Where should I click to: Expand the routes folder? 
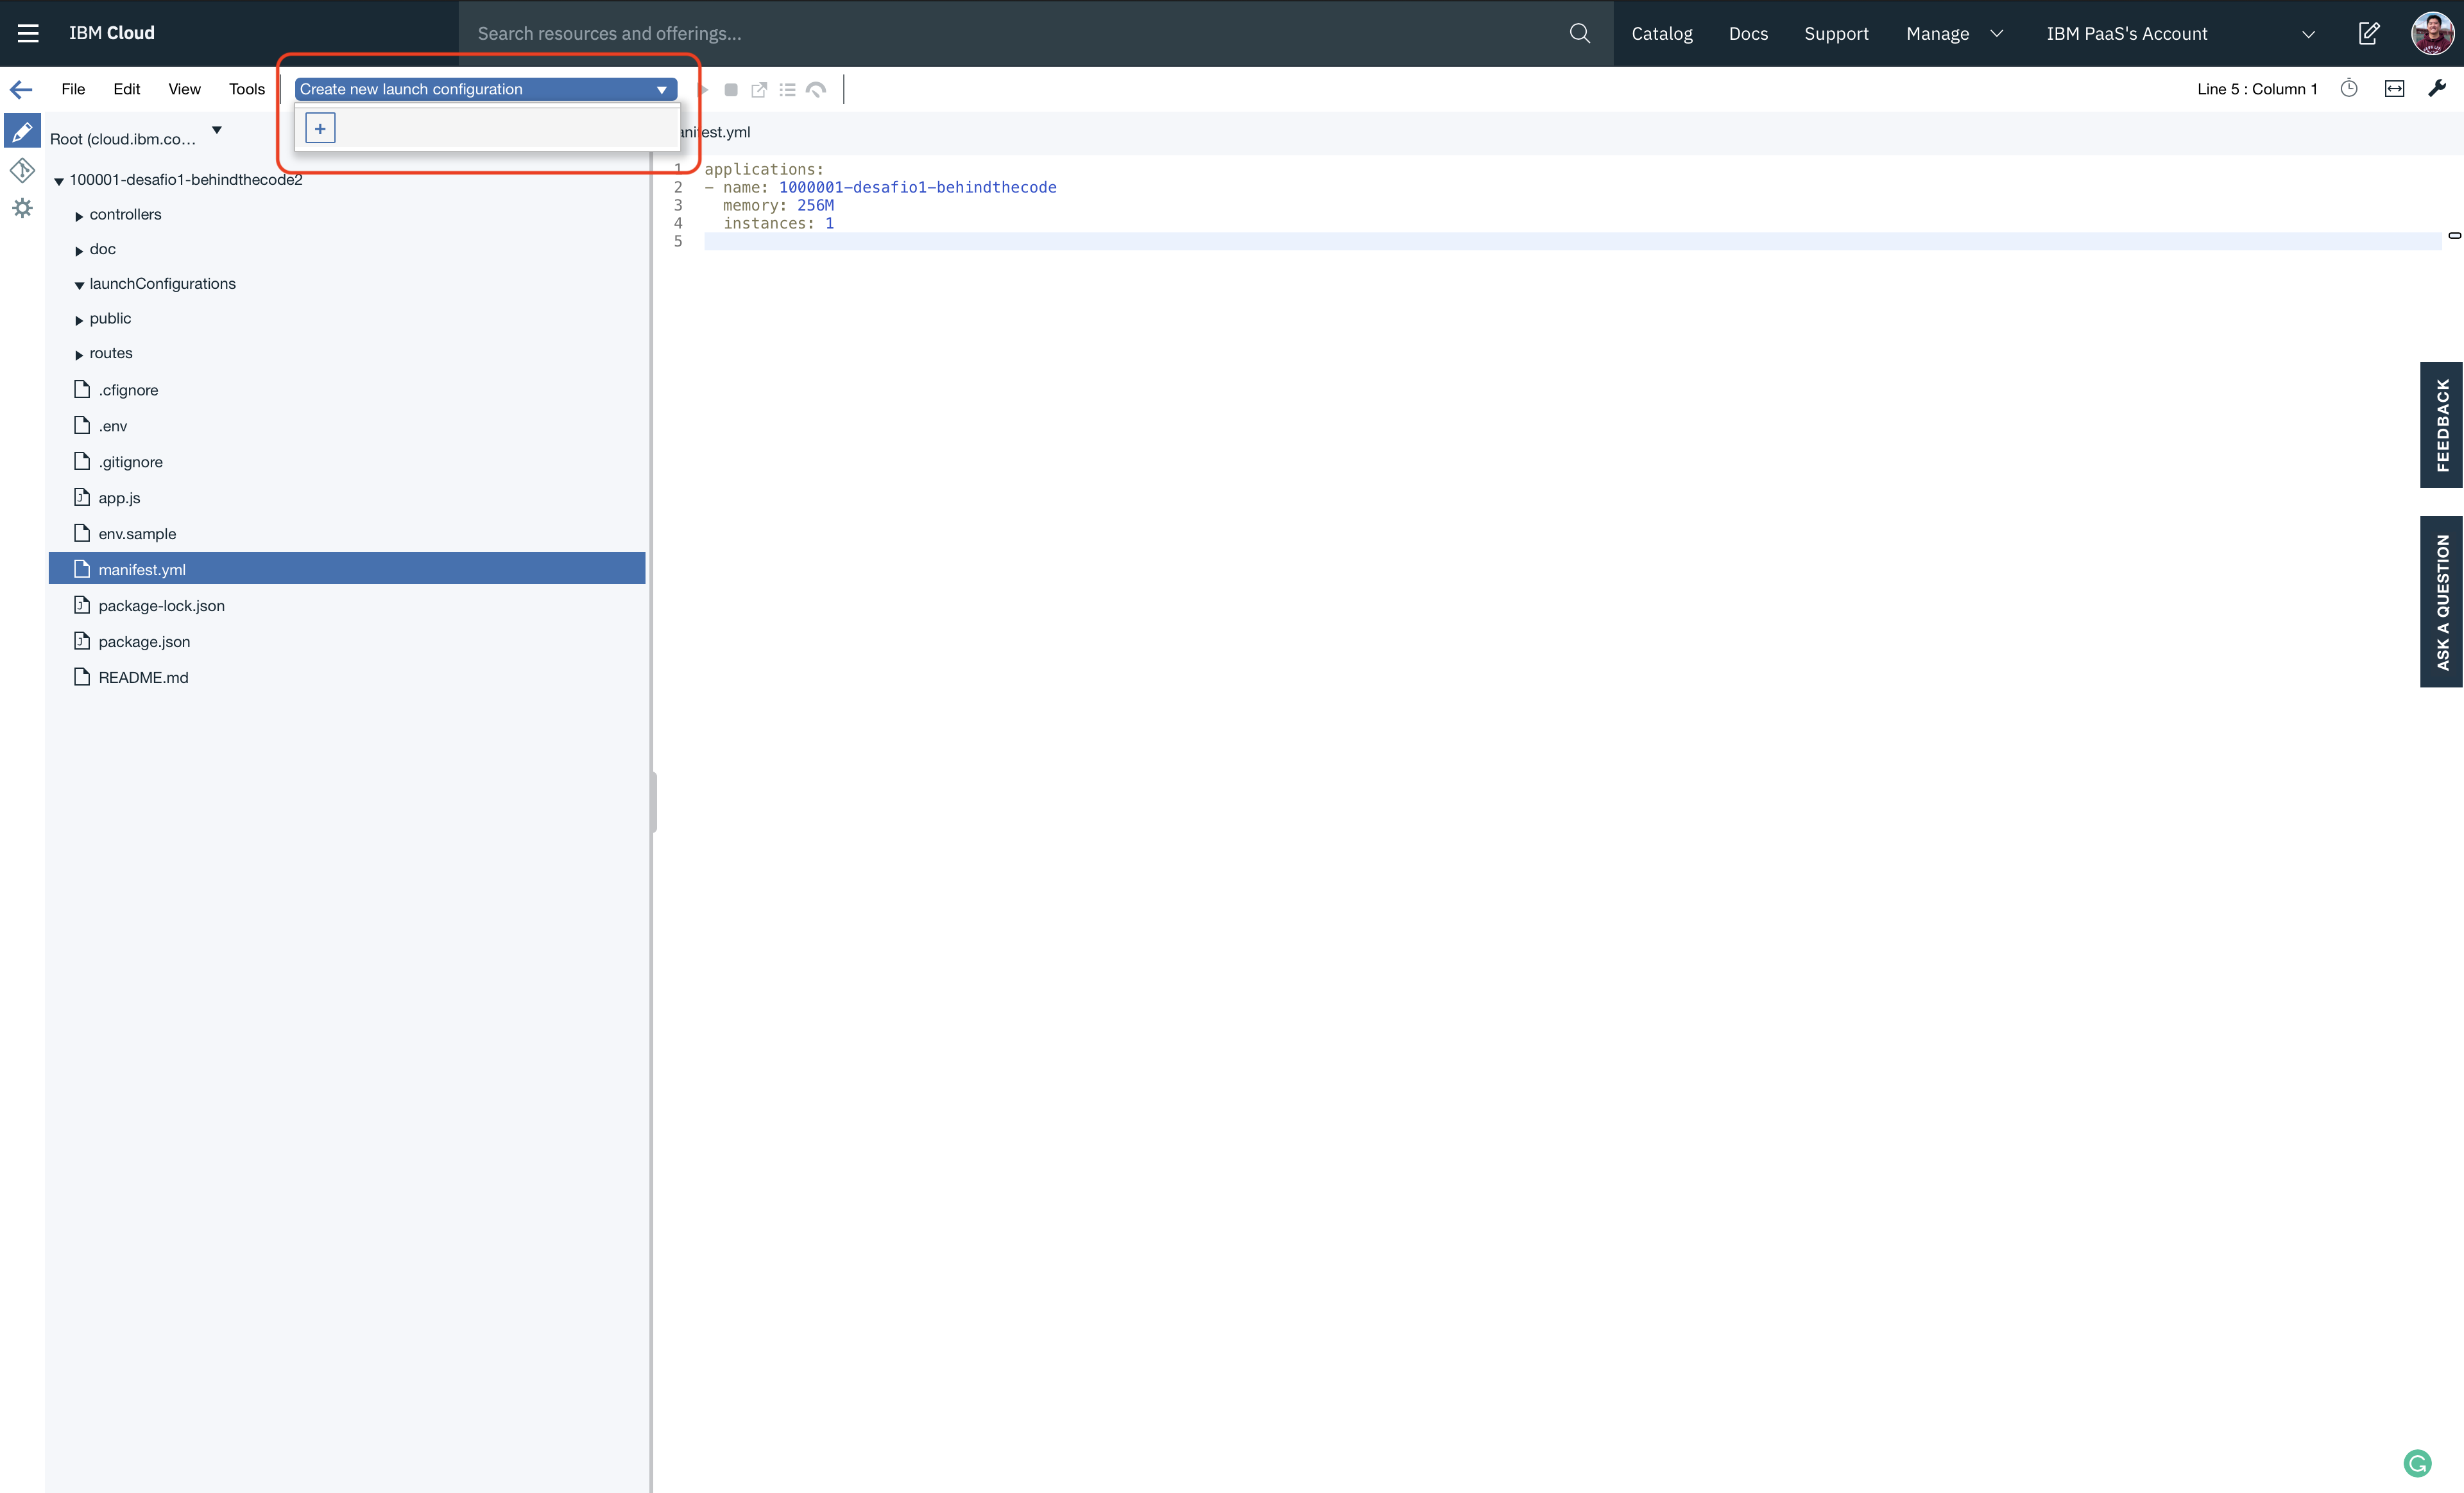pyautogui.click(x=79, y=354)
